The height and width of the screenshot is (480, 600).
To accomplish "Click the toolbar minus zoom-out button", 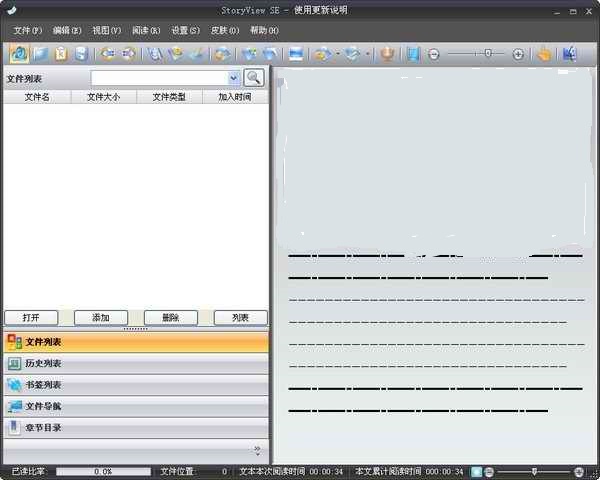I will click(x=434, y=54).
